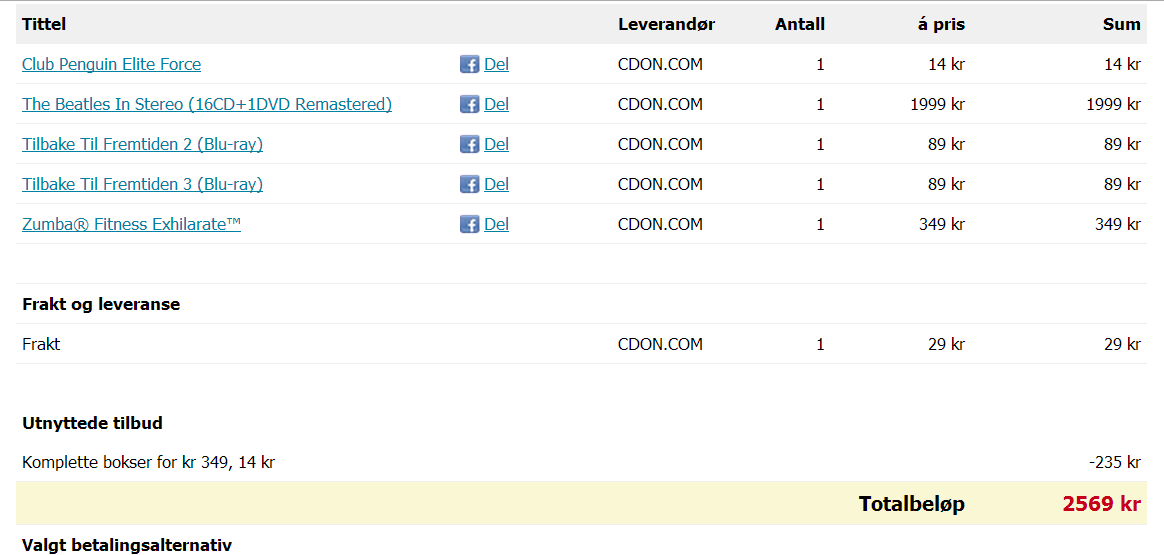The image size is (1164, 555).
Task: Click the Del link for Zumba Fitness Exhilarate
Action: [497, 224]
